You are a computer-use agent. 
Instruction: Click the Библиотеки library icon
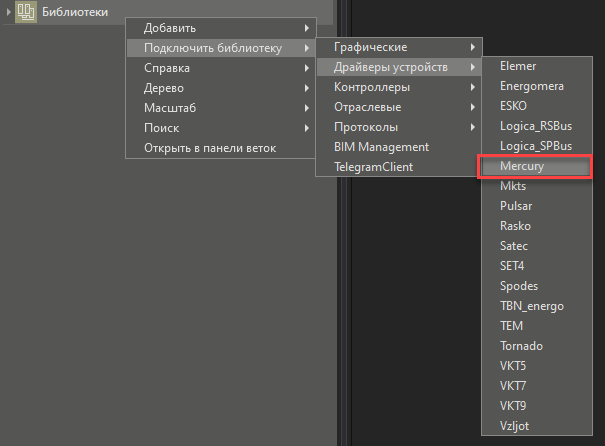[x=26, y=12]
